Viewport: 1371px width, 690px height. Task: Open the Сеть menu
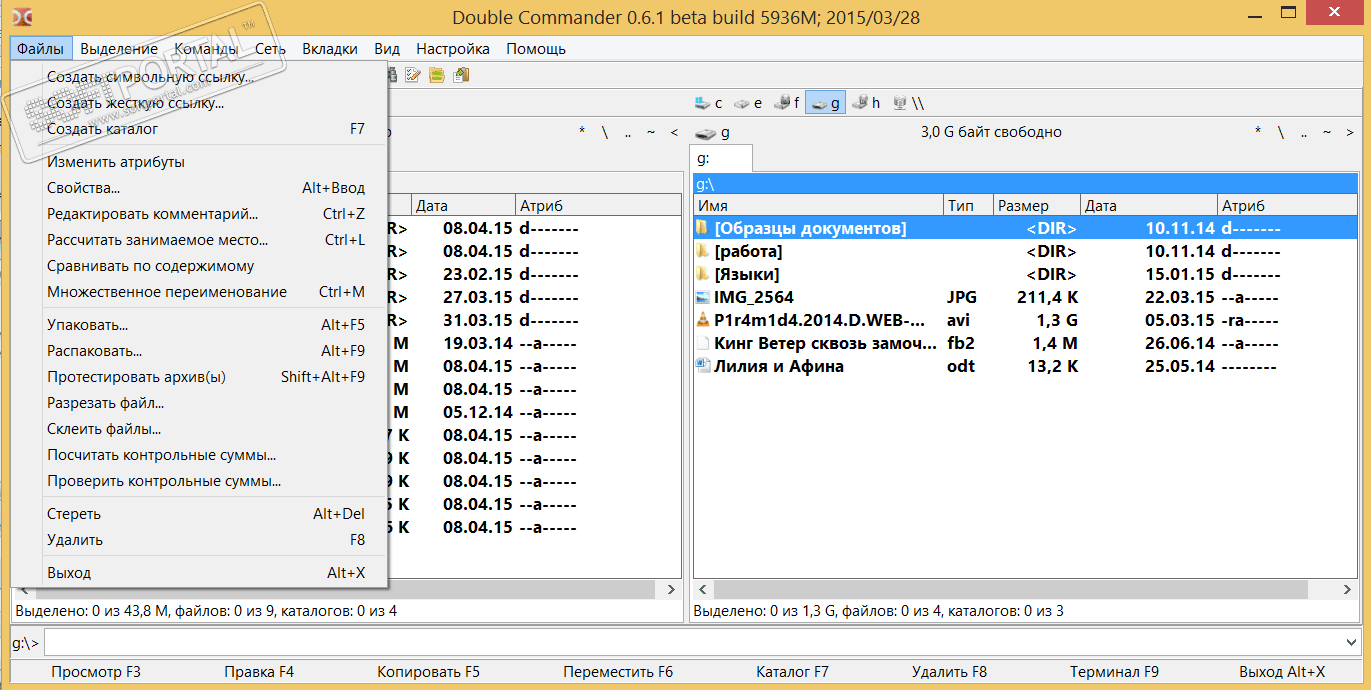[x=270, y=48]
